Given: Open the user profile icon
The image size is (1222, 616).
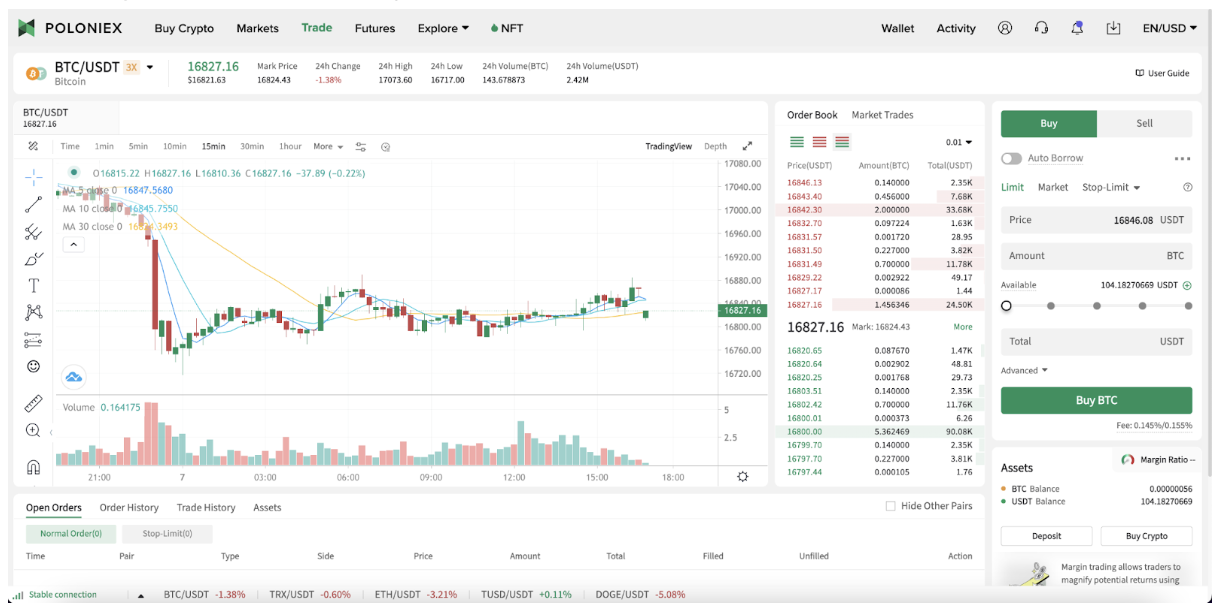Looking at the screenshot, I should (x=1005, y=28).
